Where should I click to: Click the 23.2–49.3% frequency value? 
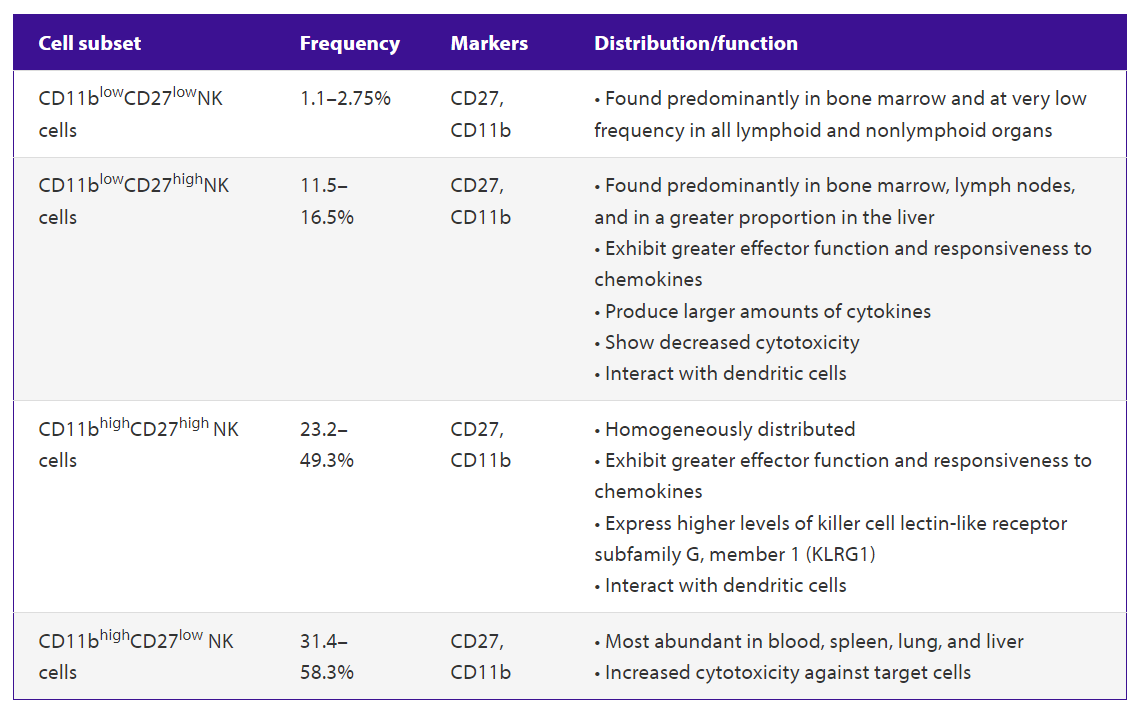tap(327, 444)
